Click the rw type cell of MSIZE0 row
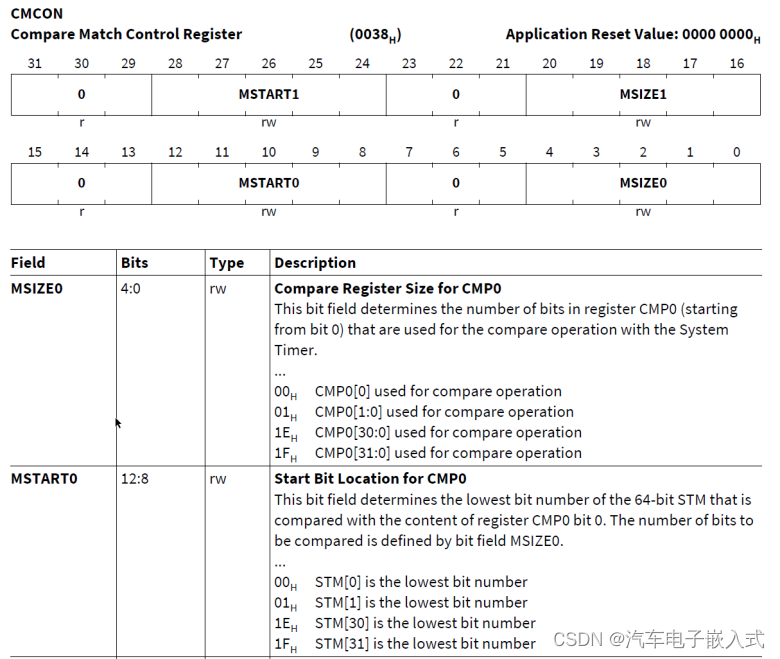Viewport: 780px width, 659px height. (218, 289)
